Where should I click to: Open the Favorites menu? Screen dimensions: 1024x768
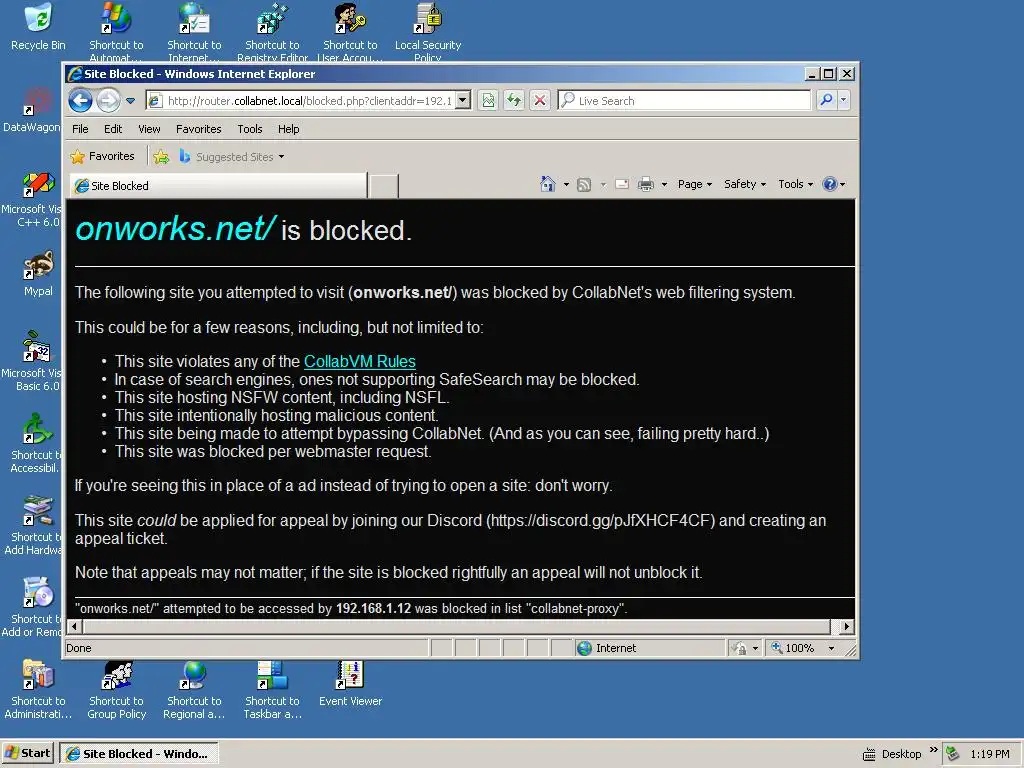point(199,129)
